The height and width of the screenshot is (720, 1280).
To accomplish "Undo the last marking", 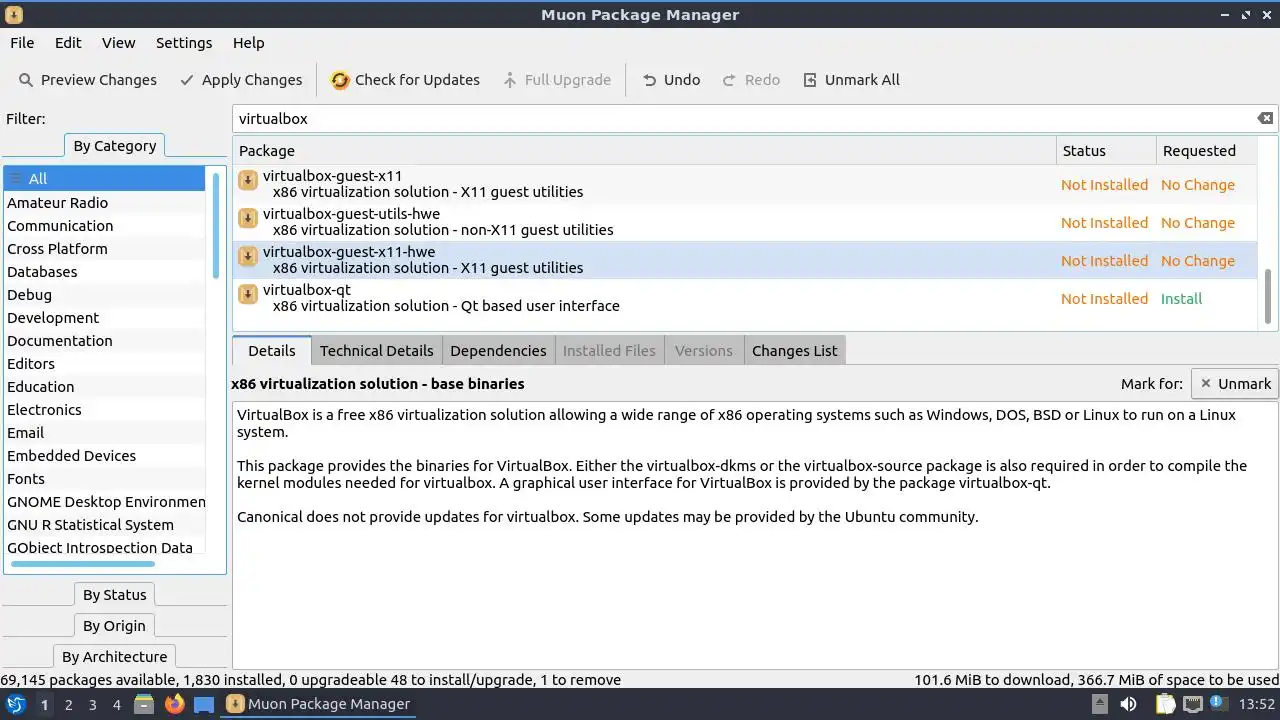I will coord(671,80).
